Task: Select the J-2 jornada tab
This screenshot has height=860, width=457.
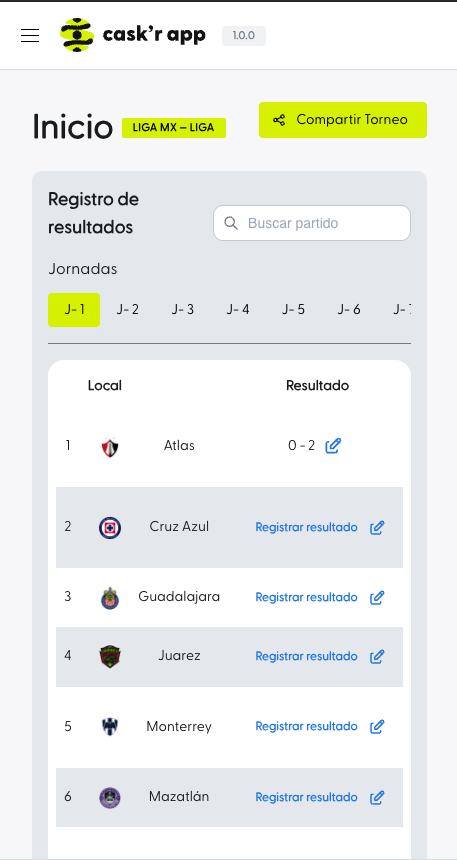Action: (128, 310)
